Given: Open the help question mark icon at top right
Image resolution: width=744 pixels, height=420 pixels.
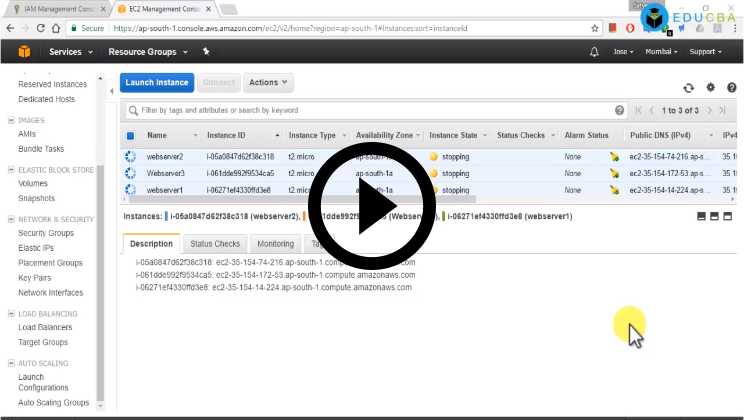Looking at the screenshot, I should tap(735, 88).
